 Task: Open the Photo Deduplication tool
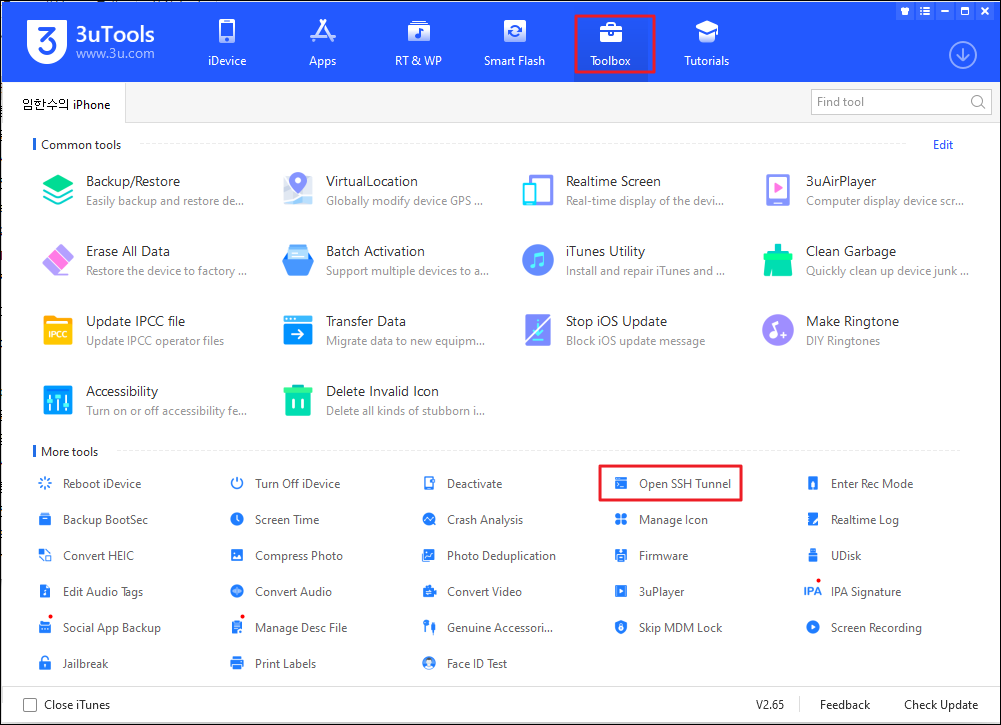[489, 555]
